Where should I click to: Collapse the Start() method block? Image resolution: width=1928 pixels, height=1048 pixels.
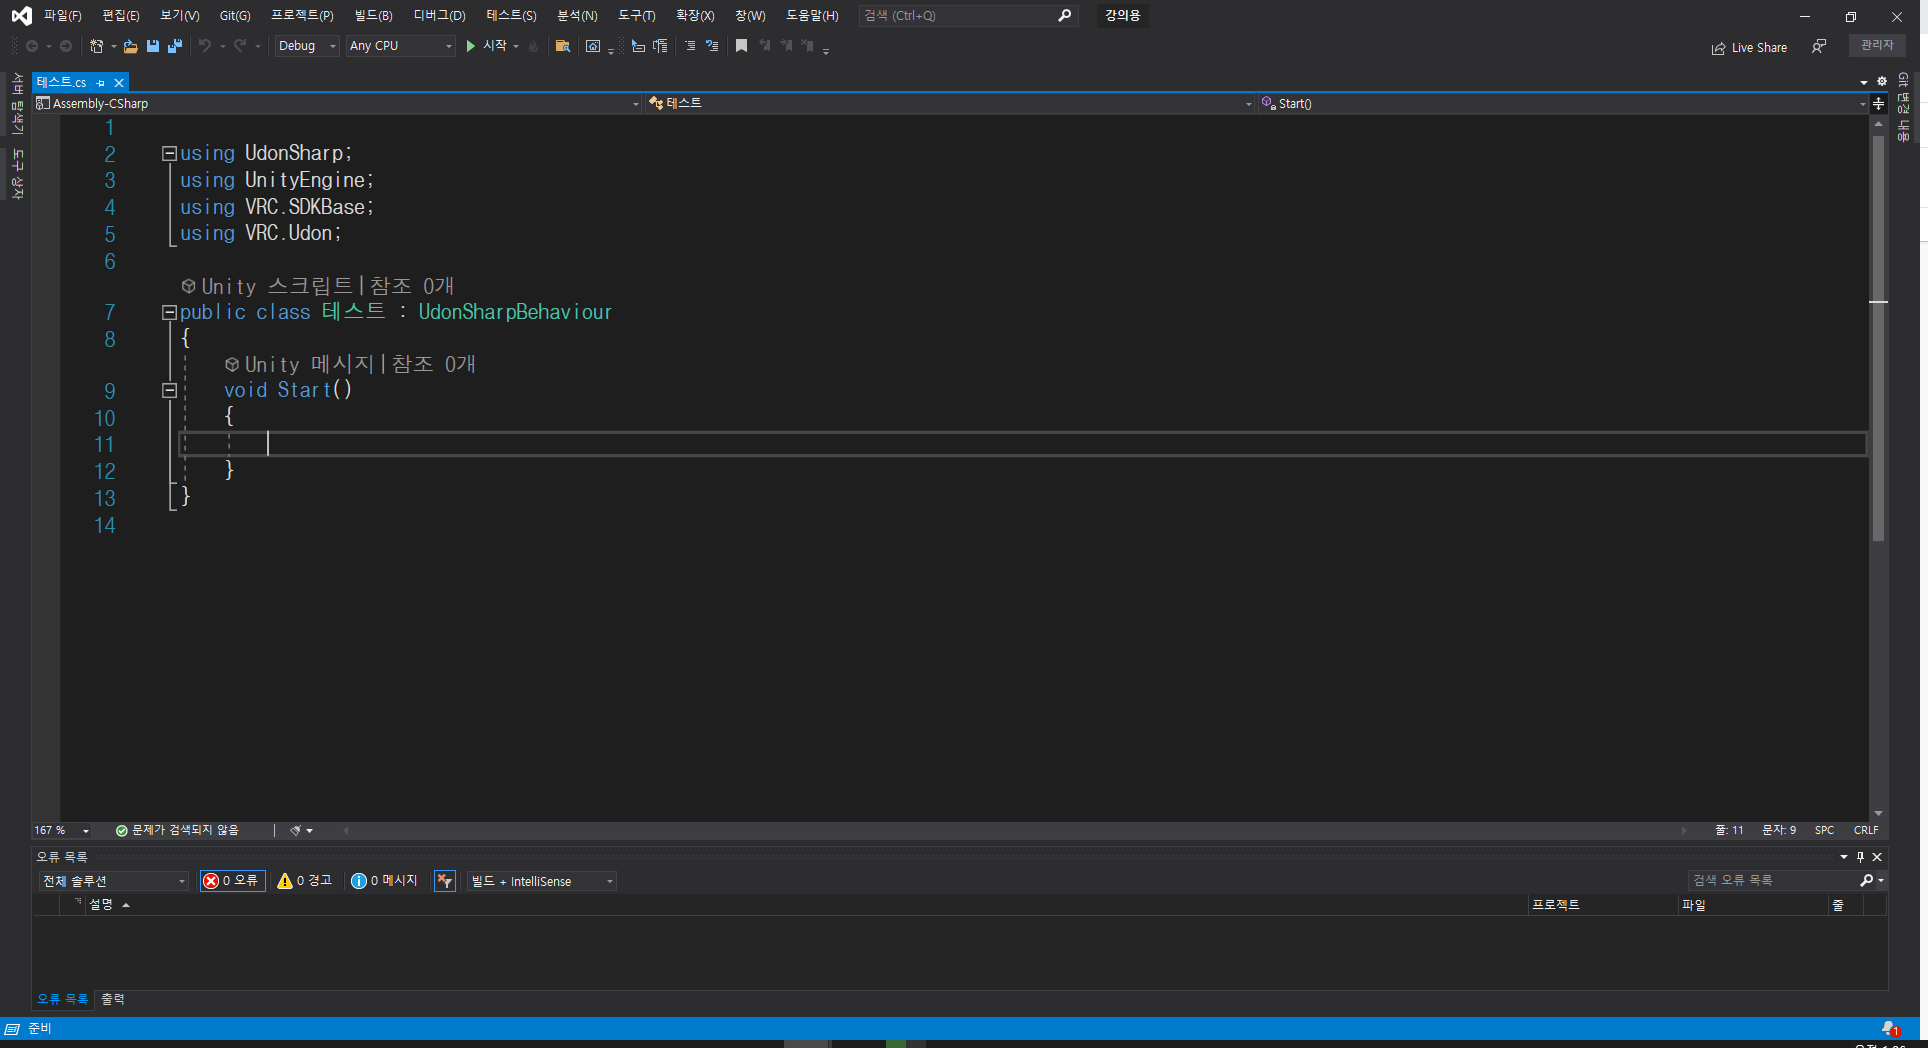[170, 391]
